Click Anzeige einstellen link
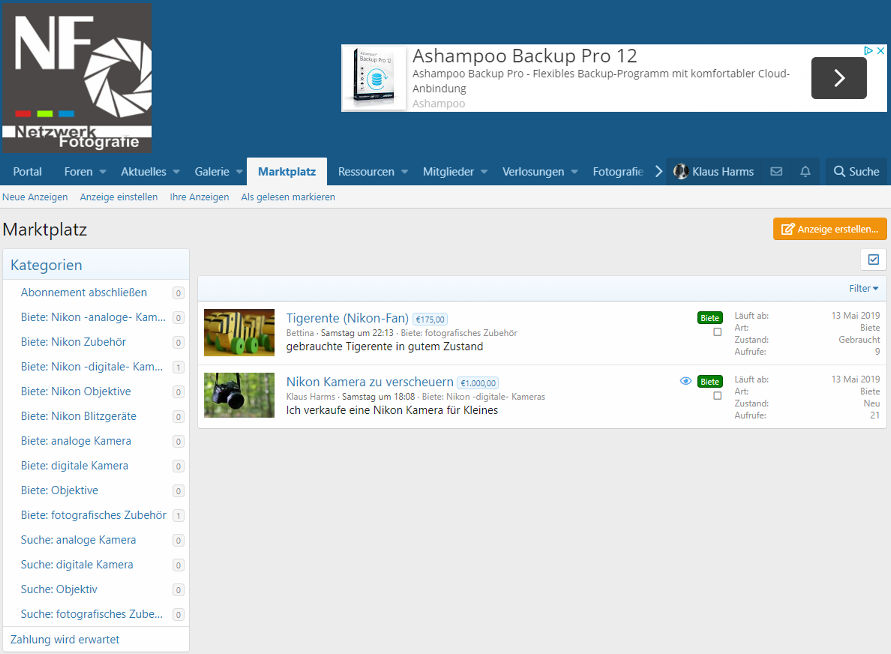891x654 pixels. (119, 197)
